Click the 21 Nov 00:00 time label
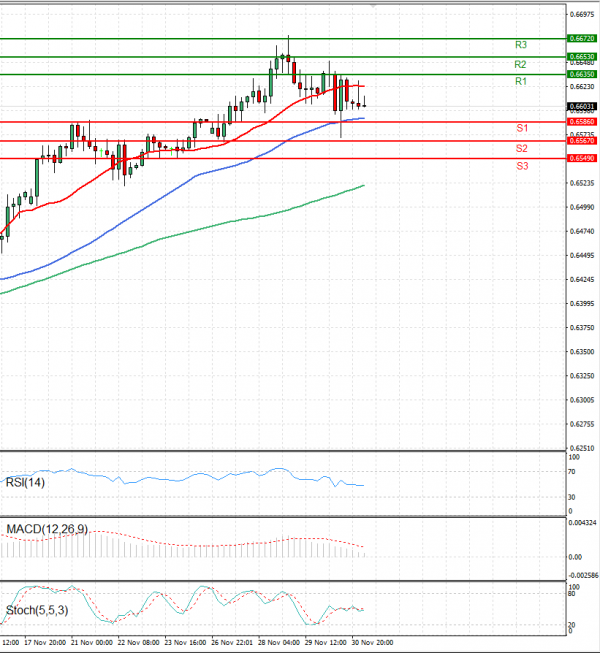The width and height of the screenshot is (600, 653). (x=92, y=643)
